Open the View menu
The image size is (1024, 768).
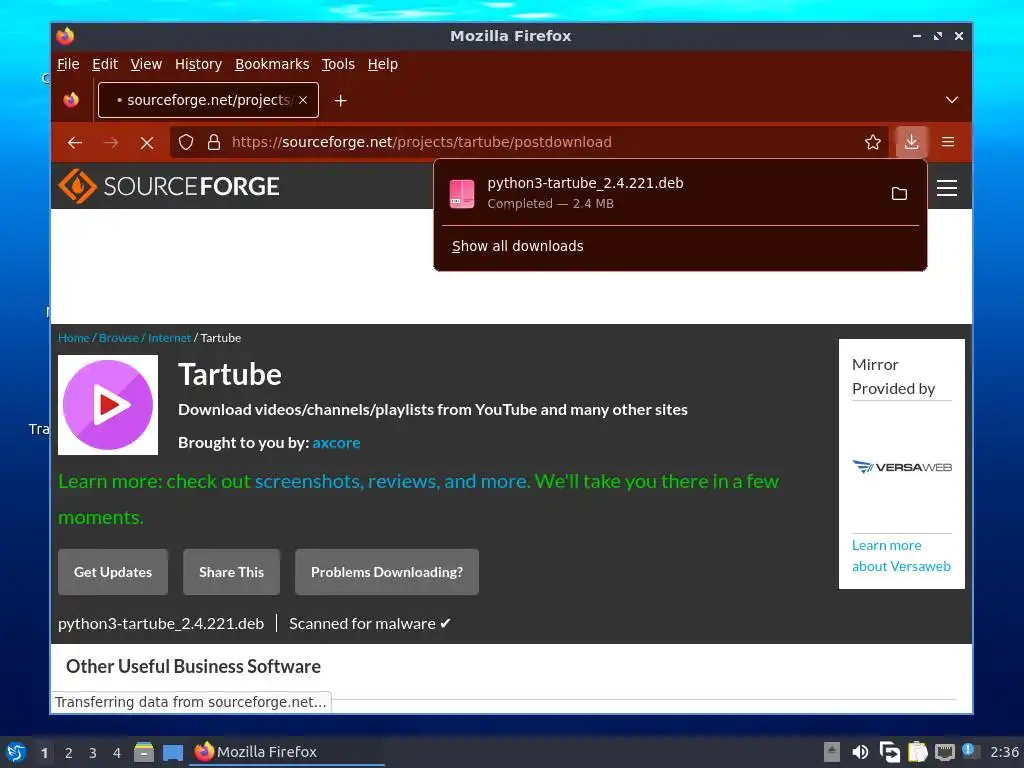[146, 64]
